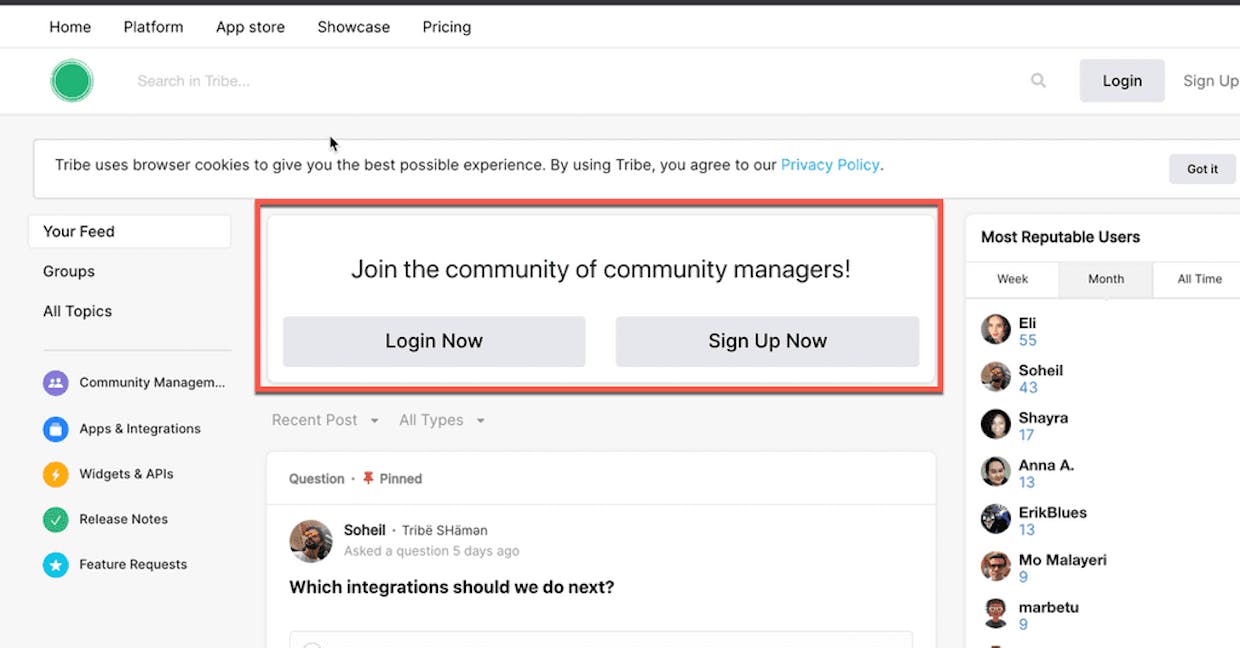
Task: Open Widgets & APIs lightning icon
Action: point(56,474)
